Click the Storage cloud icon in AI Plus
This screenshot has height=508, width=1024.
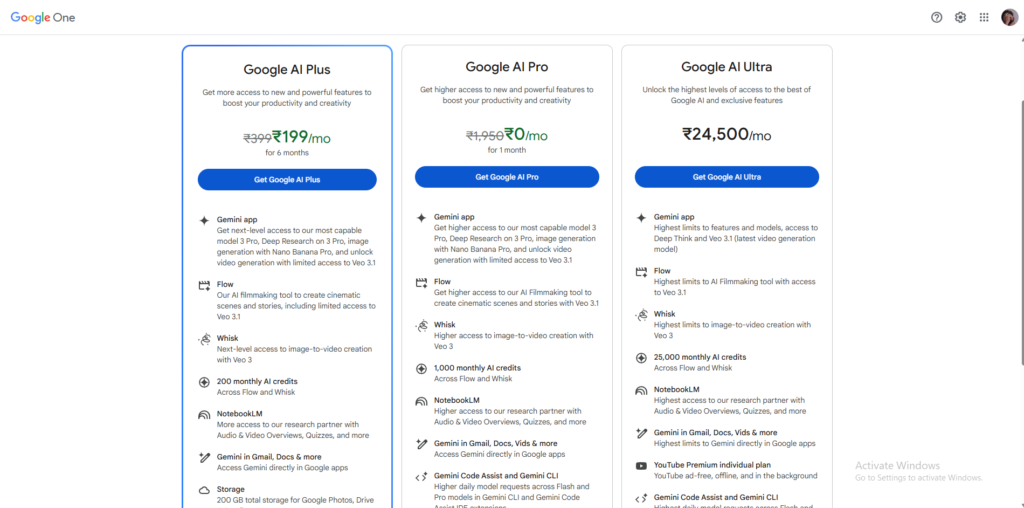coord(204,490)
